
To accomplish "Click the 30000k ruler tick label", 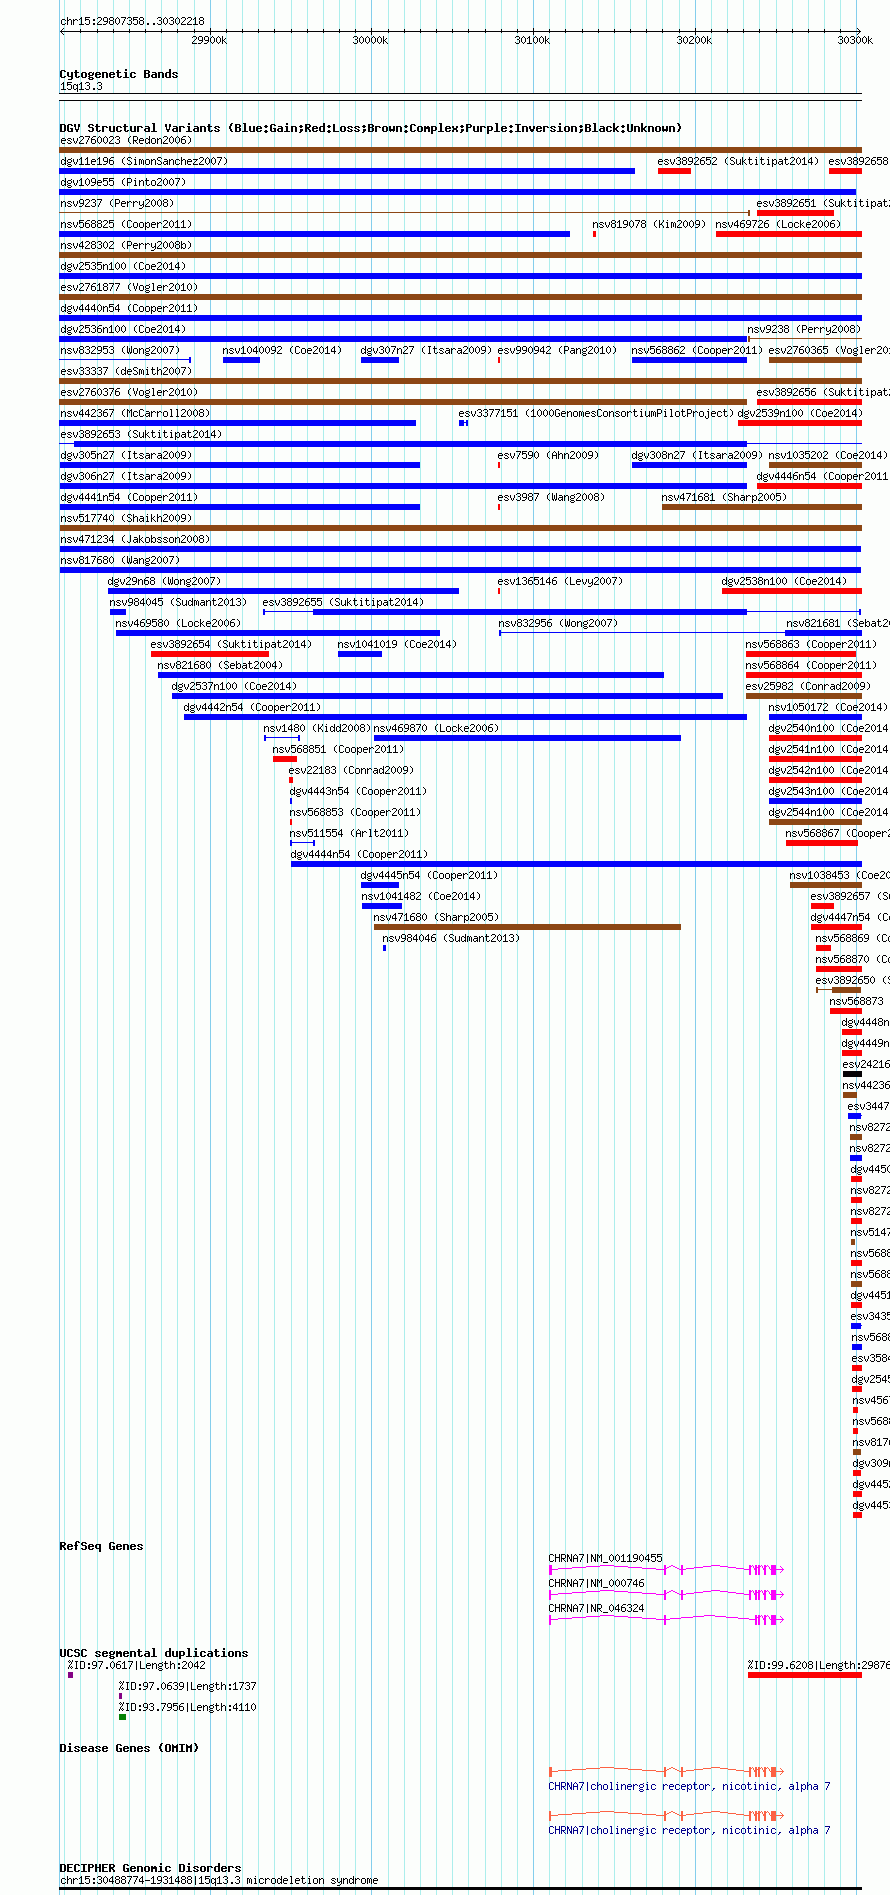I will [x=370, y=40].
